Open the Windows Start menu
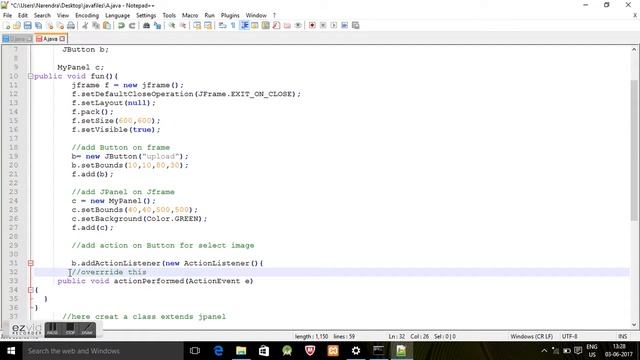This screenshot has width=640, height=360. pos(11,351)
